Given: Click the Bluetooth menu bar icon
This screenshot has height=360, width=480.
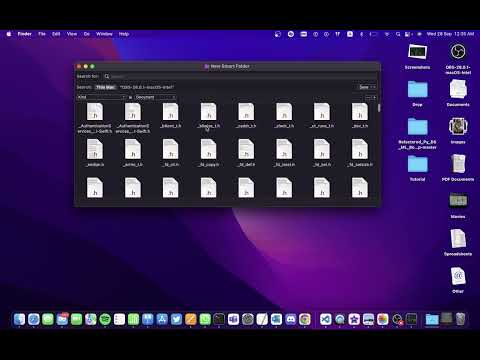Looking at the screenshot, I should pos(361,34).
